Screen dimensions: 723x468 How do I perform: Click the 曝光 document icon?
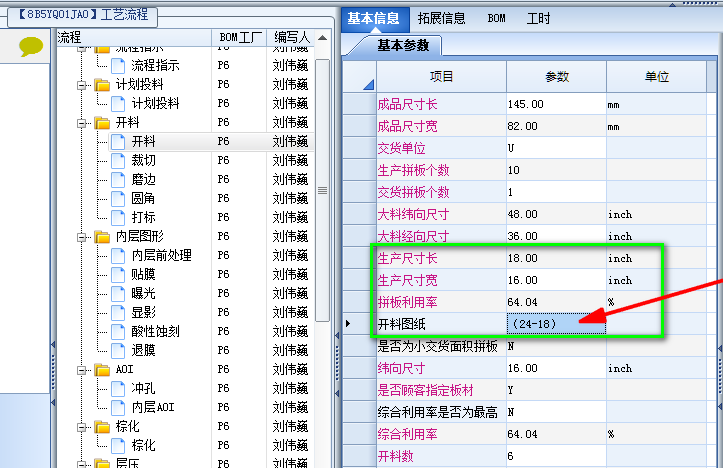click(x=118, y=294)
